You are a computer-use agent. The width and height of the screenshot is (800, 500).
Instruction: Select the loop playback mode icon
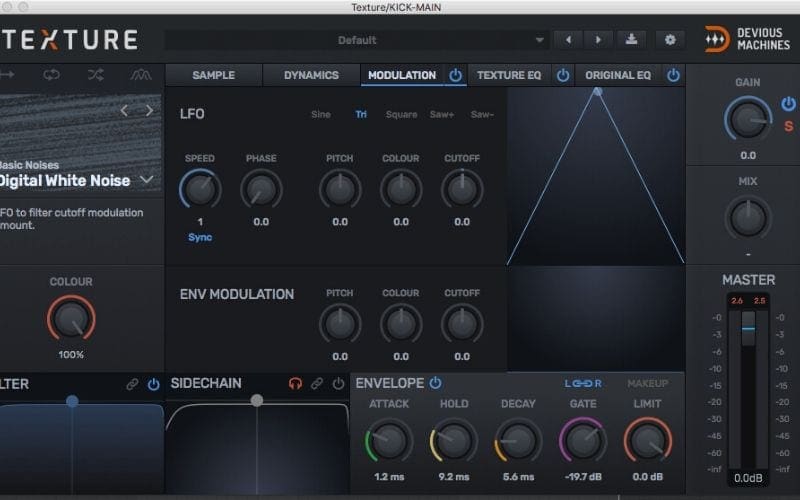pyautogui.click(x=51, y=74)
